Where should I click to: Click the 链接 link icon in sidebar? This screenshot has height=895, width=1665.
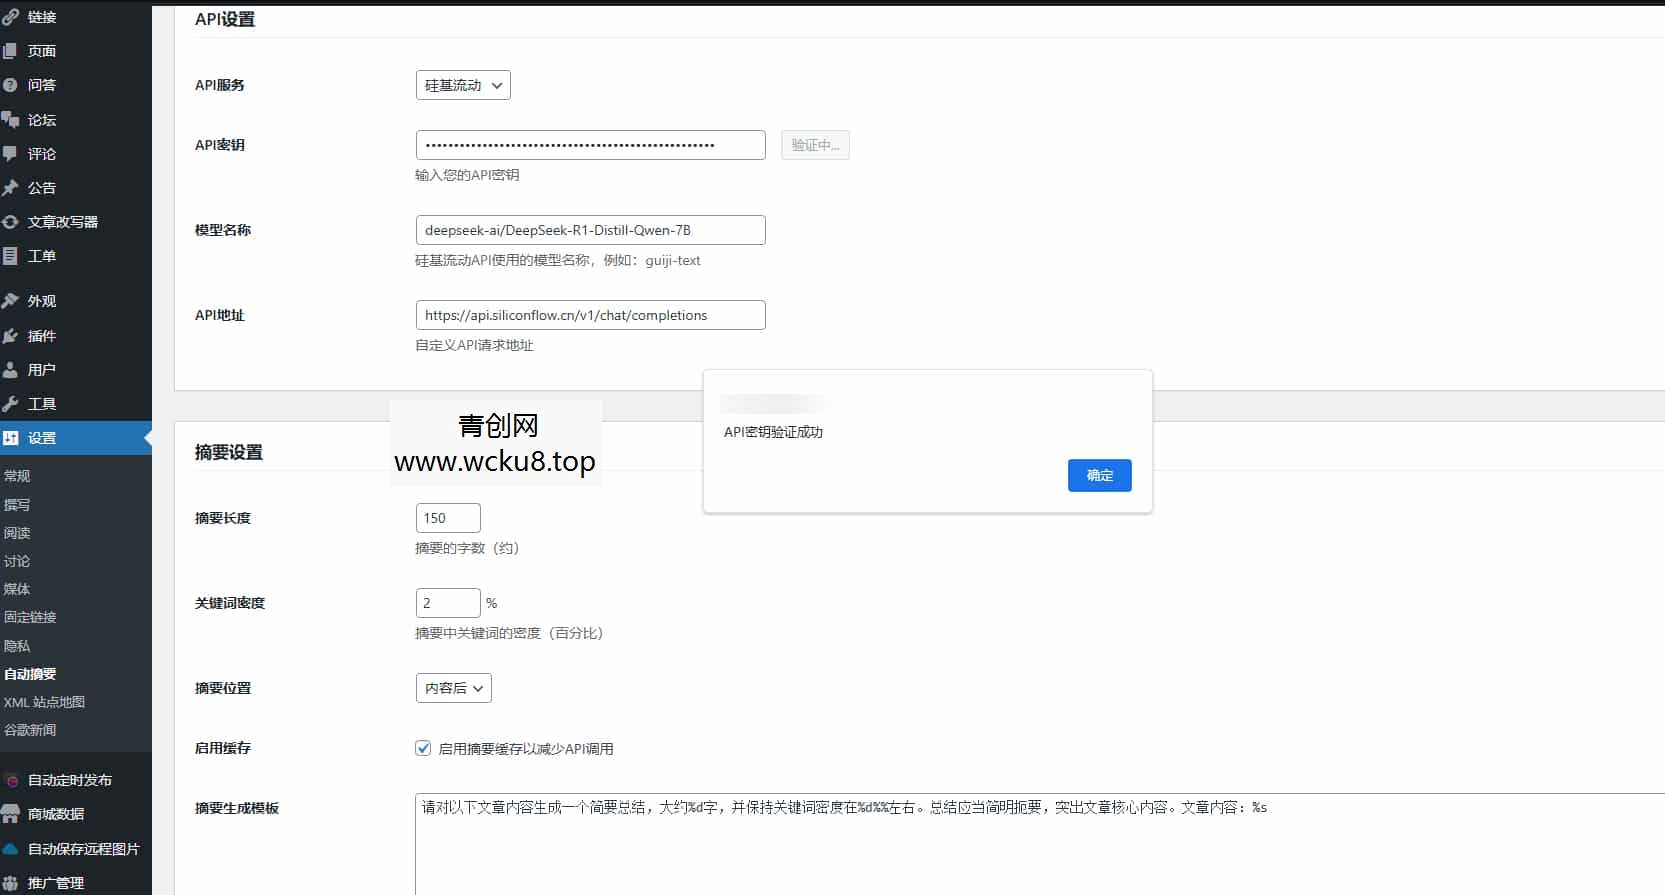point(10,17)
